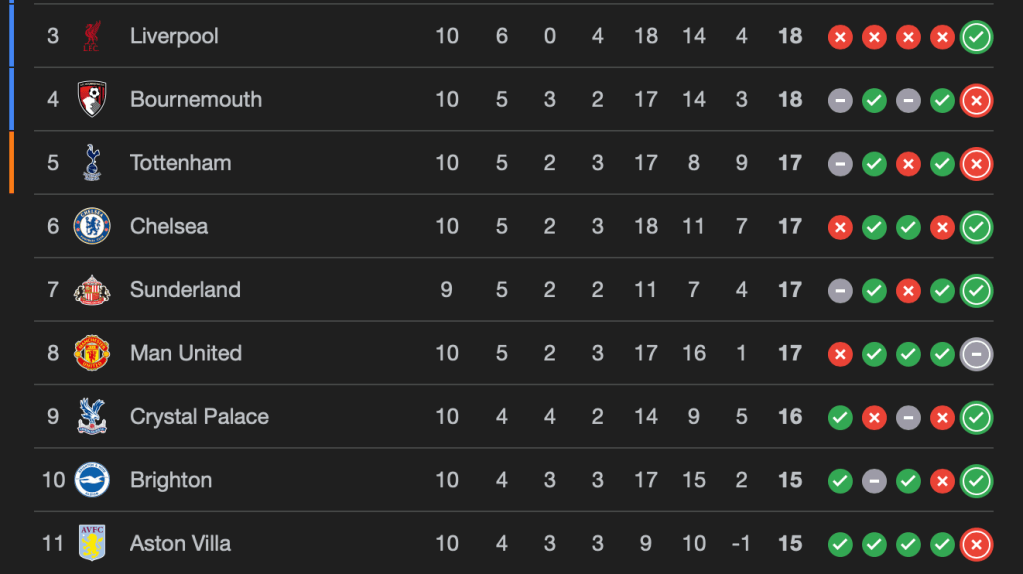Click the Bournemouth club crest
Image resolution: width=1023 pixels, height=574 pixels.
pyautogui.click(x=92, y=99)
